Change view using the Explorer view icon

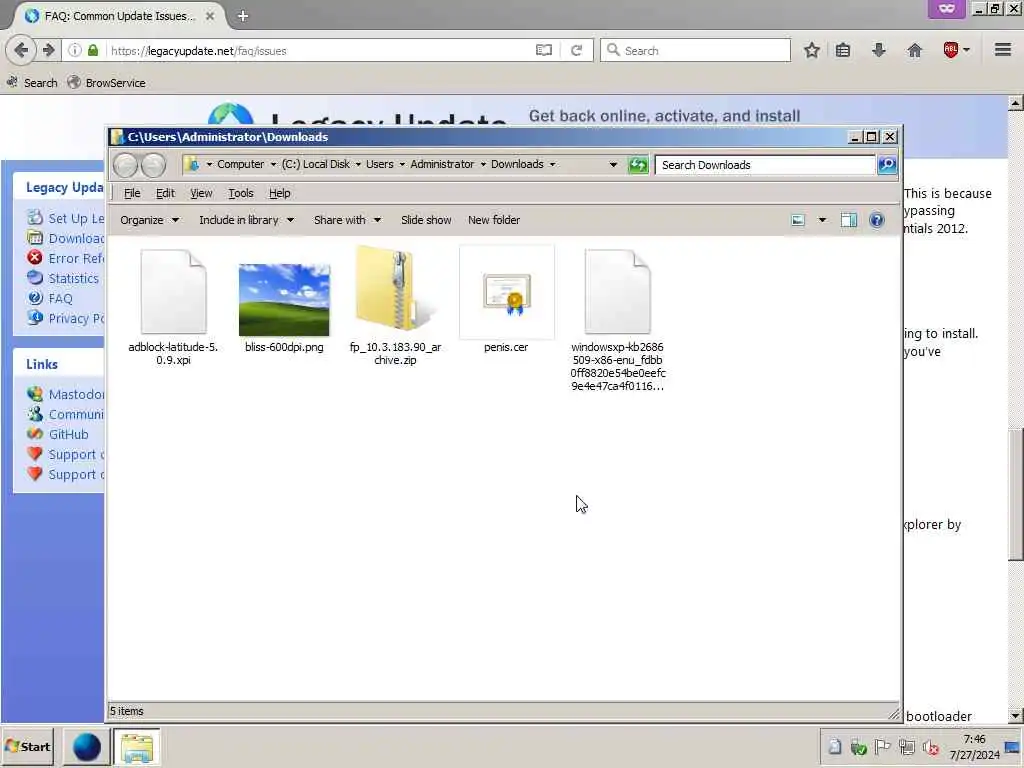(798, 220)
